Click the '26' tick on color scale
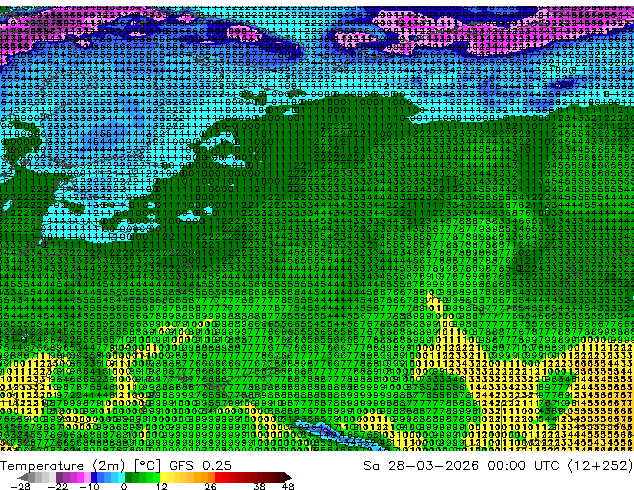 [210, 486]
